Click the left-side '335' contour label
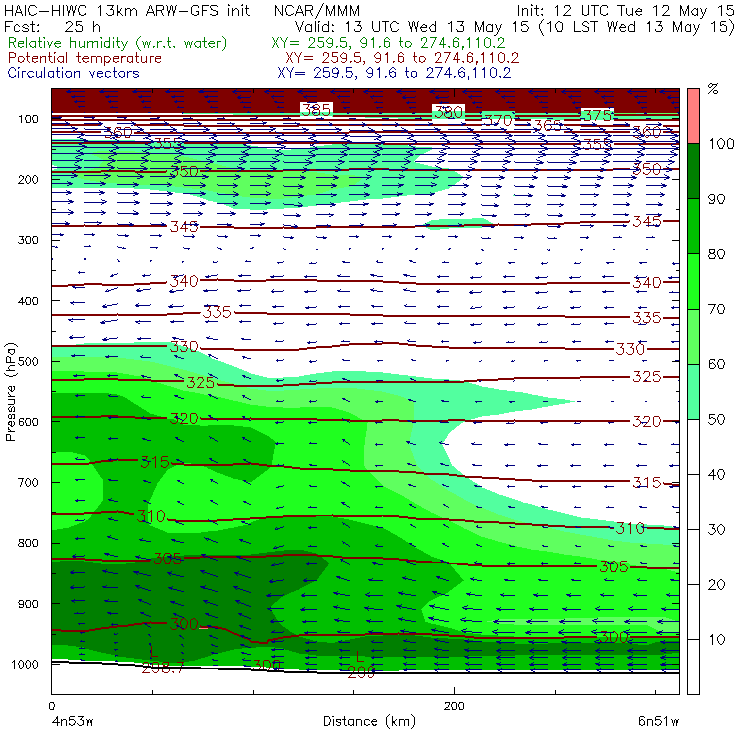This screenshot has width=740, height=740. [217, 312]
